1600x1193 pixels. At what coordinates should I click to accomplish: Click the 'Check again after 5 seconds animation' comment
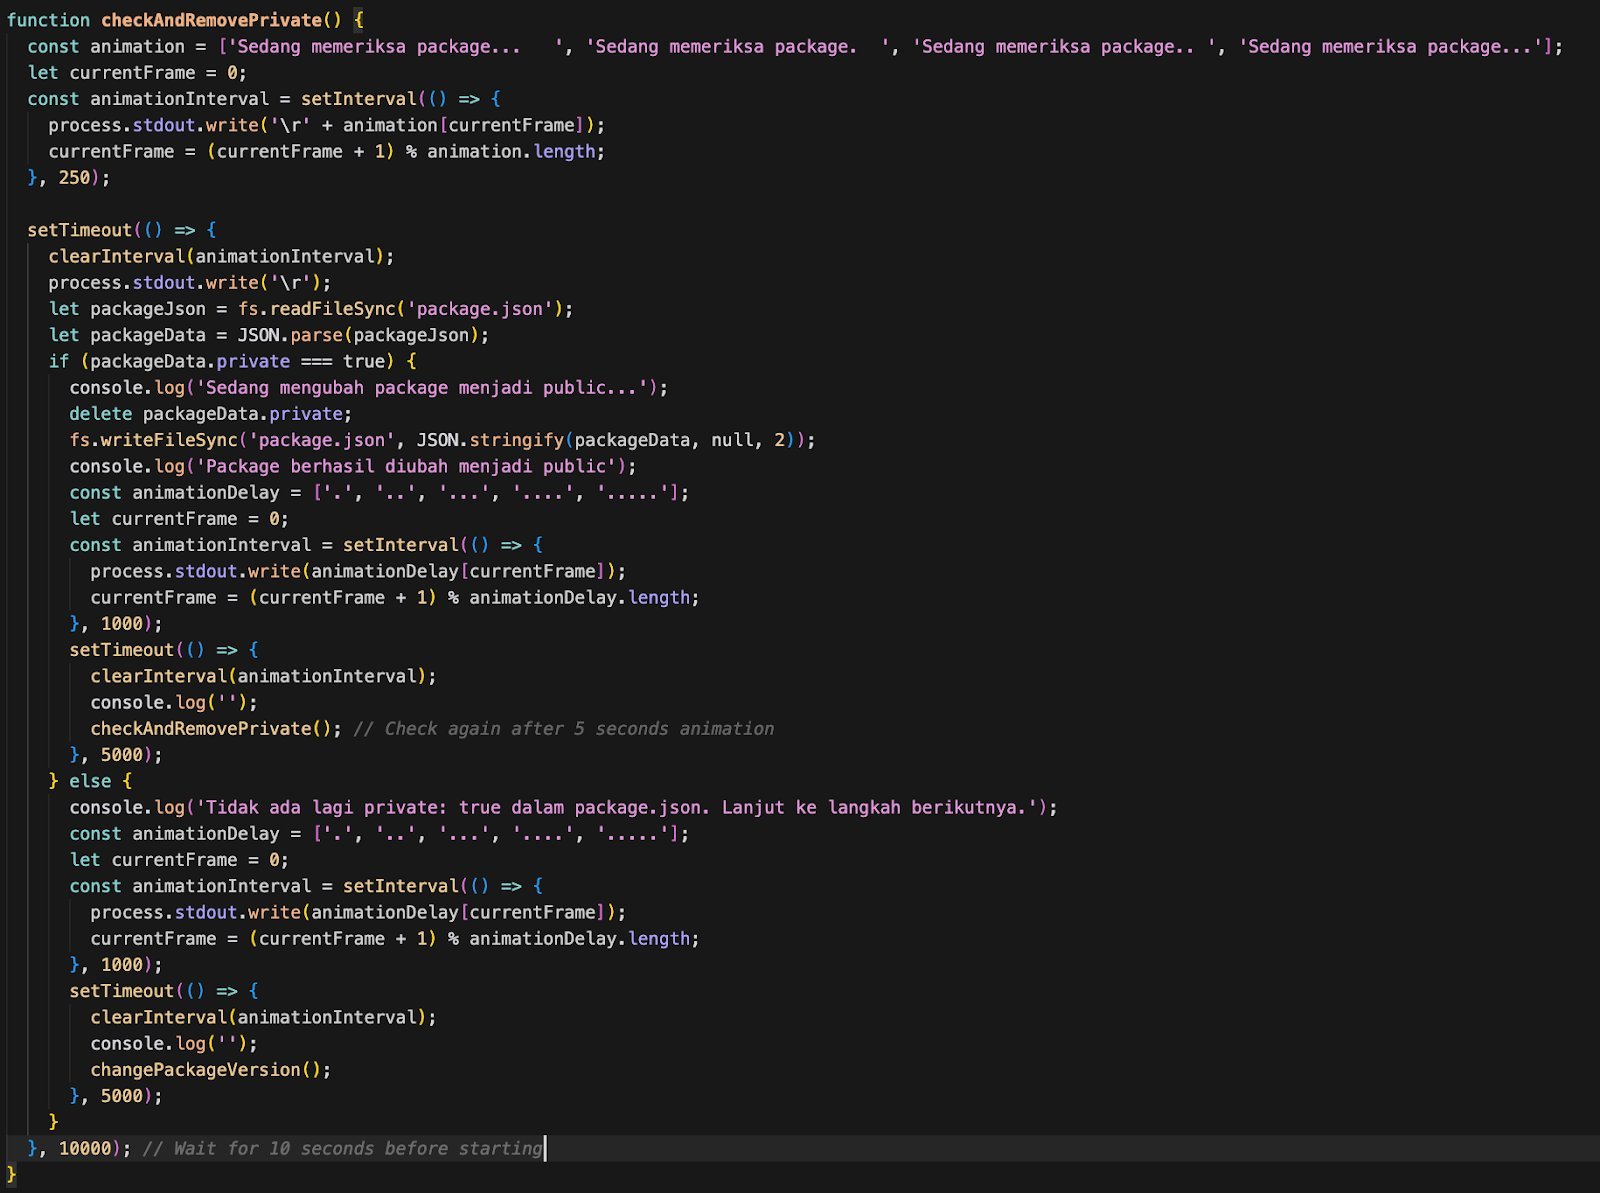(x=563, y=729)
